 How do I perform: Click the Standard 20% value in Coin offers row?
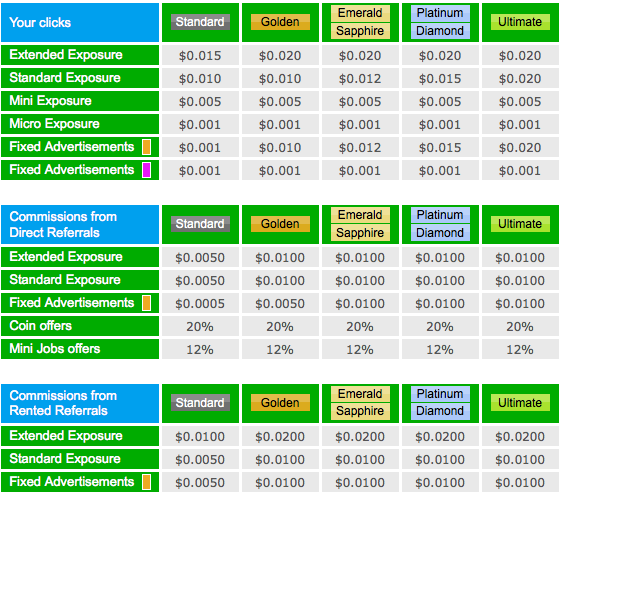coord(200,327)
